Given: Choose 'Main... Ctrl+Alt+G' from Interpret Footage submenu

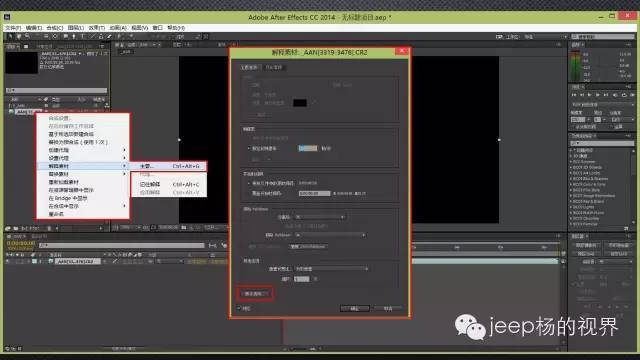Looking at the screenshot, I should 169,166.
